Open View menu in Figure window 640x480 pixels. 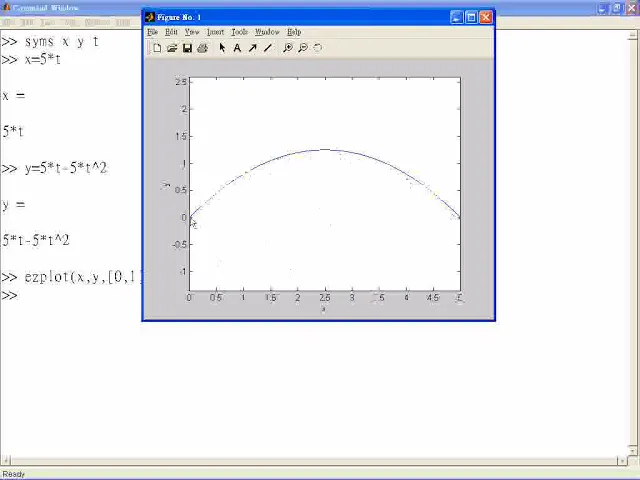coord(192,32)
